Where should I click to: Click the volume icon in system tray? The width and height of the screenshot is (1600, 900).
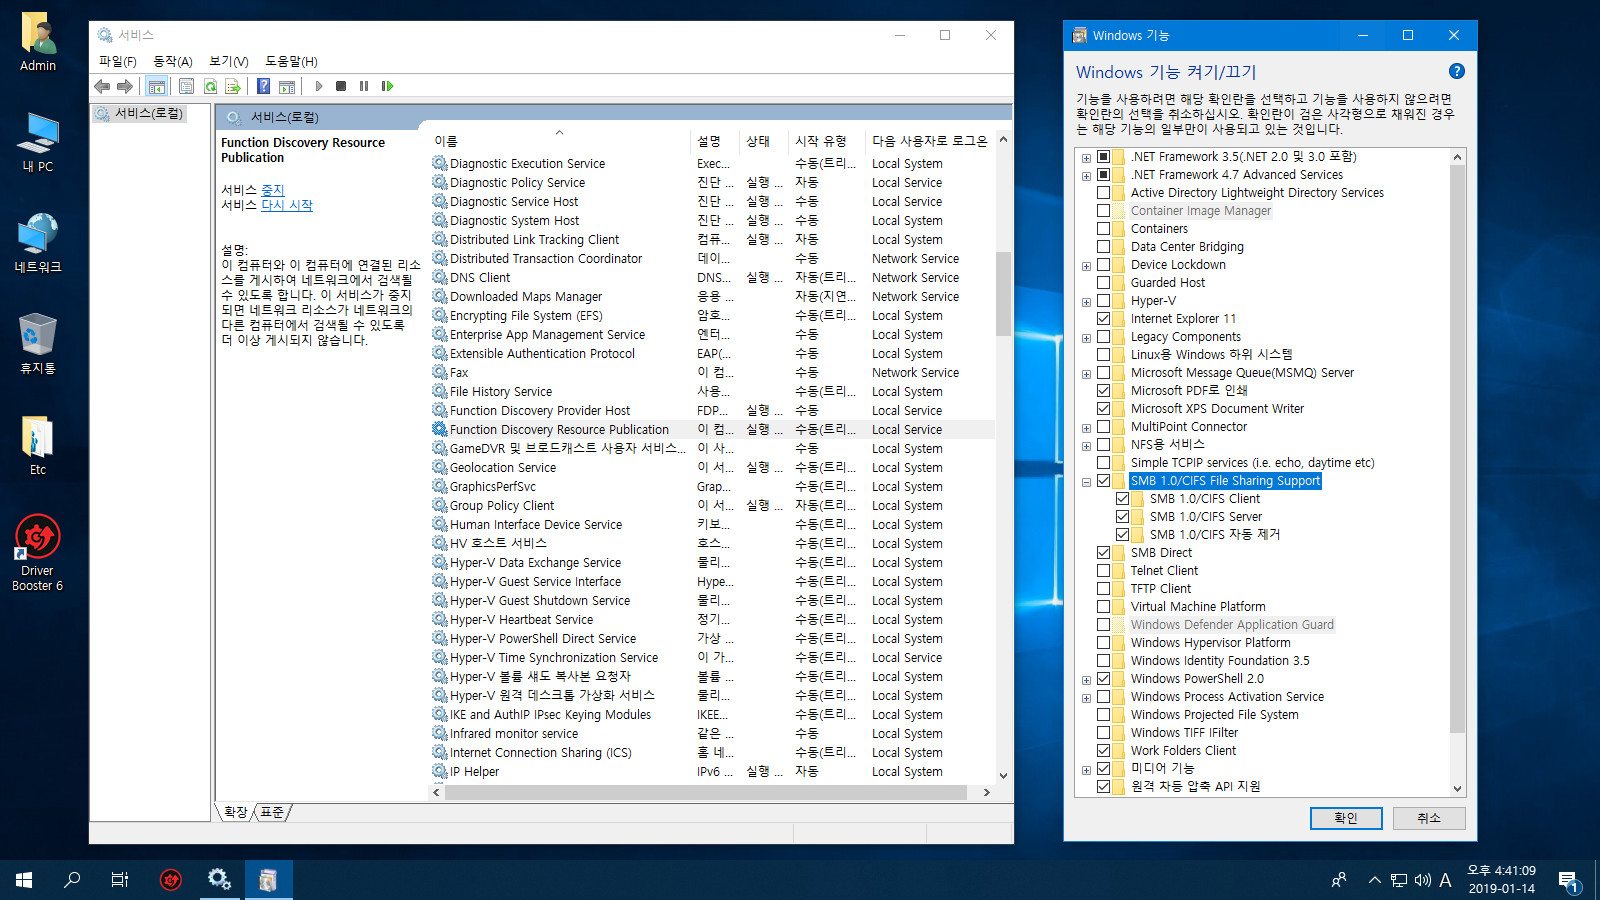(1423, 880)
